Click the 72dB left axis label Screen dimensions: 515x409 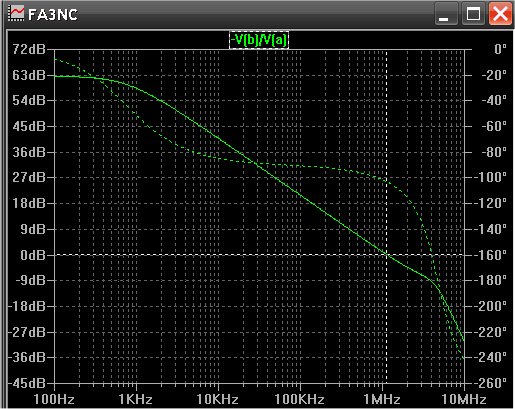[x=29, y=49]
